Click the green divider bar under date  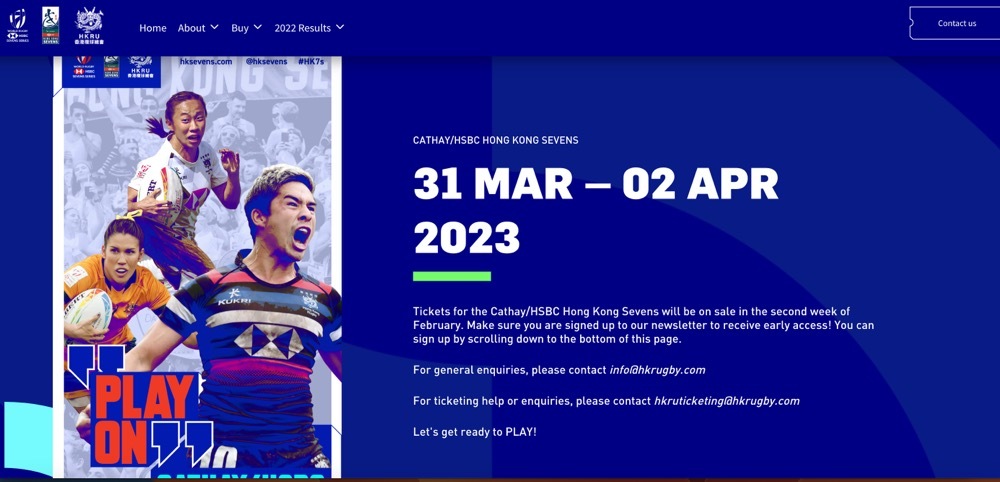pos(452,276)
